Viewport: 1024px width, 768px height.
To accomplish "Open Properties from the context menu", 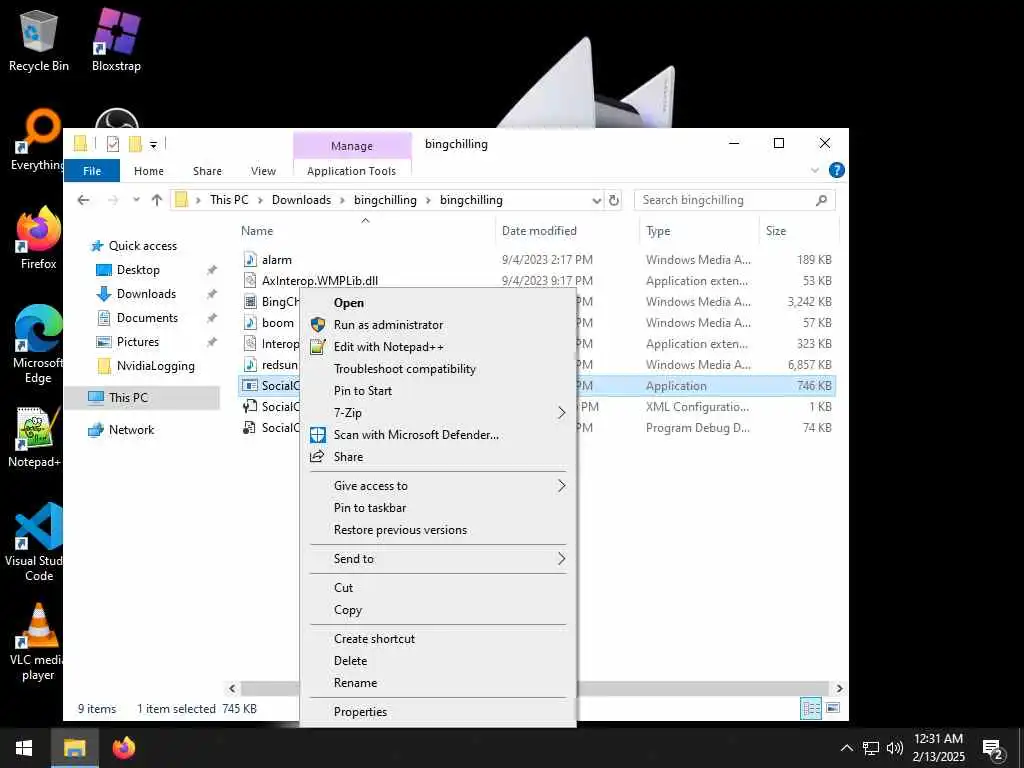I will click(x=438, y=712).
